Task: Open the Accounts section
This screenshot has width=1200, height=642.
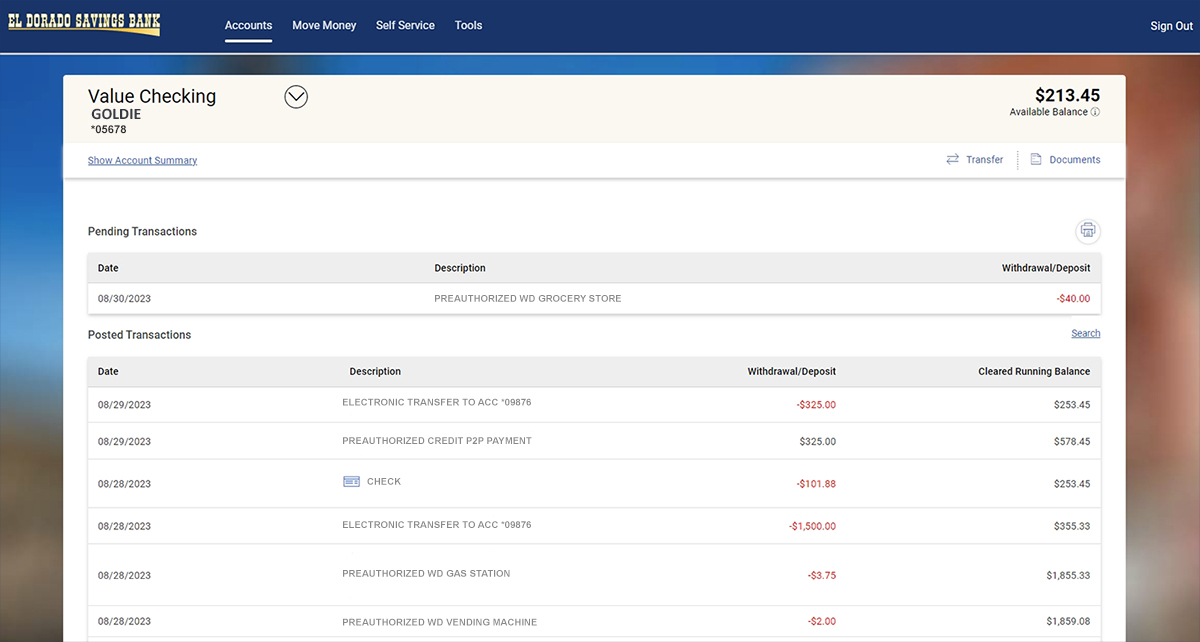Action: click(x=248, y=25)
